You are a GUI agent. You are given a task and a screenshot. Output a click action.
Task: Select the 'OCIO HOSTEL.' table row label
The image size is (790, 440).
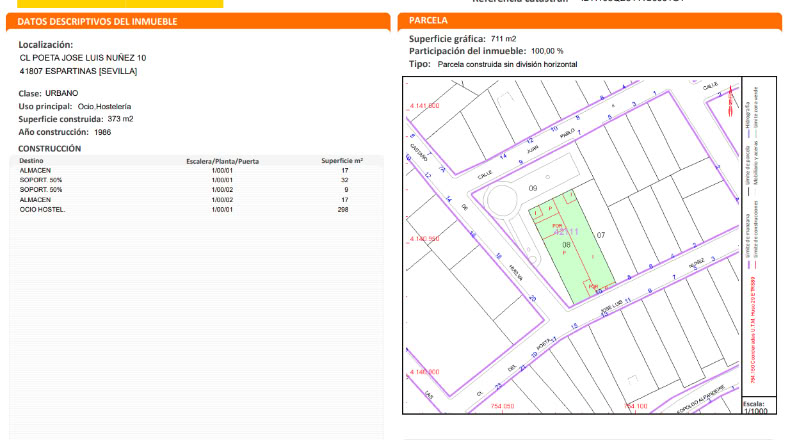42,210
